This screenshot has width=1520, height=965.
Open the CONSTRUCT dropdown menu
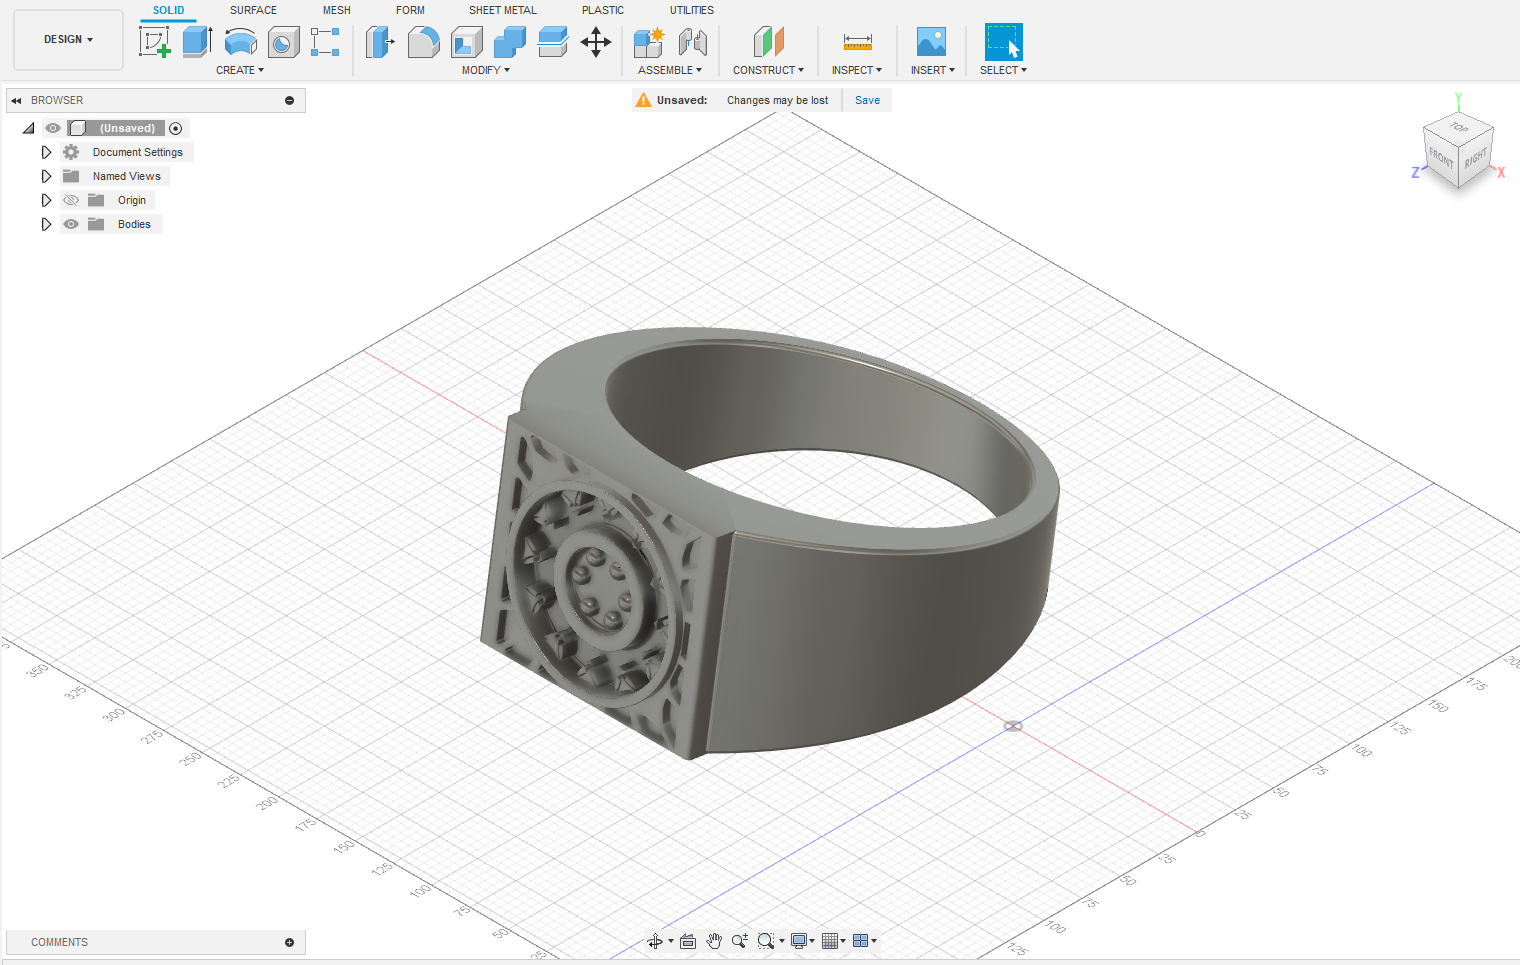pos(768,70)
